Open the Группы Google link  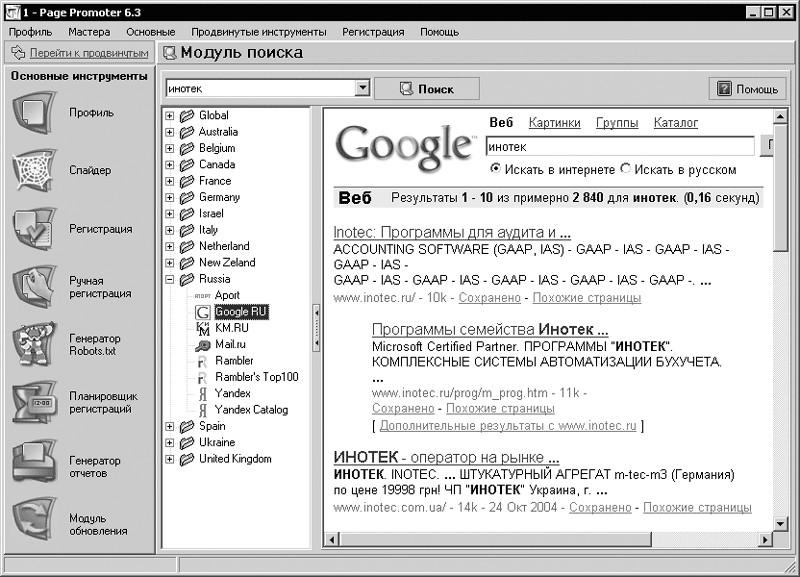click(x=617, y=123)
